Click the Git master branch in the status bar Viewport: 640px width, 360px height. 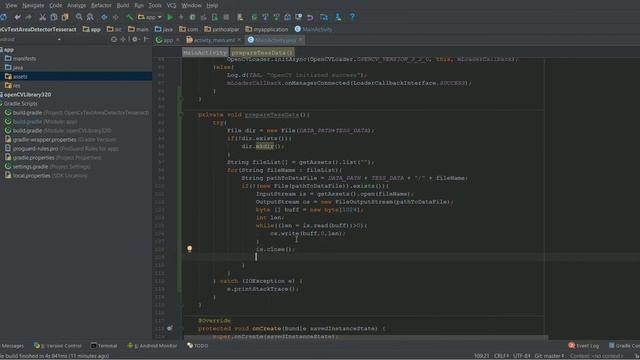pos(549,356)
